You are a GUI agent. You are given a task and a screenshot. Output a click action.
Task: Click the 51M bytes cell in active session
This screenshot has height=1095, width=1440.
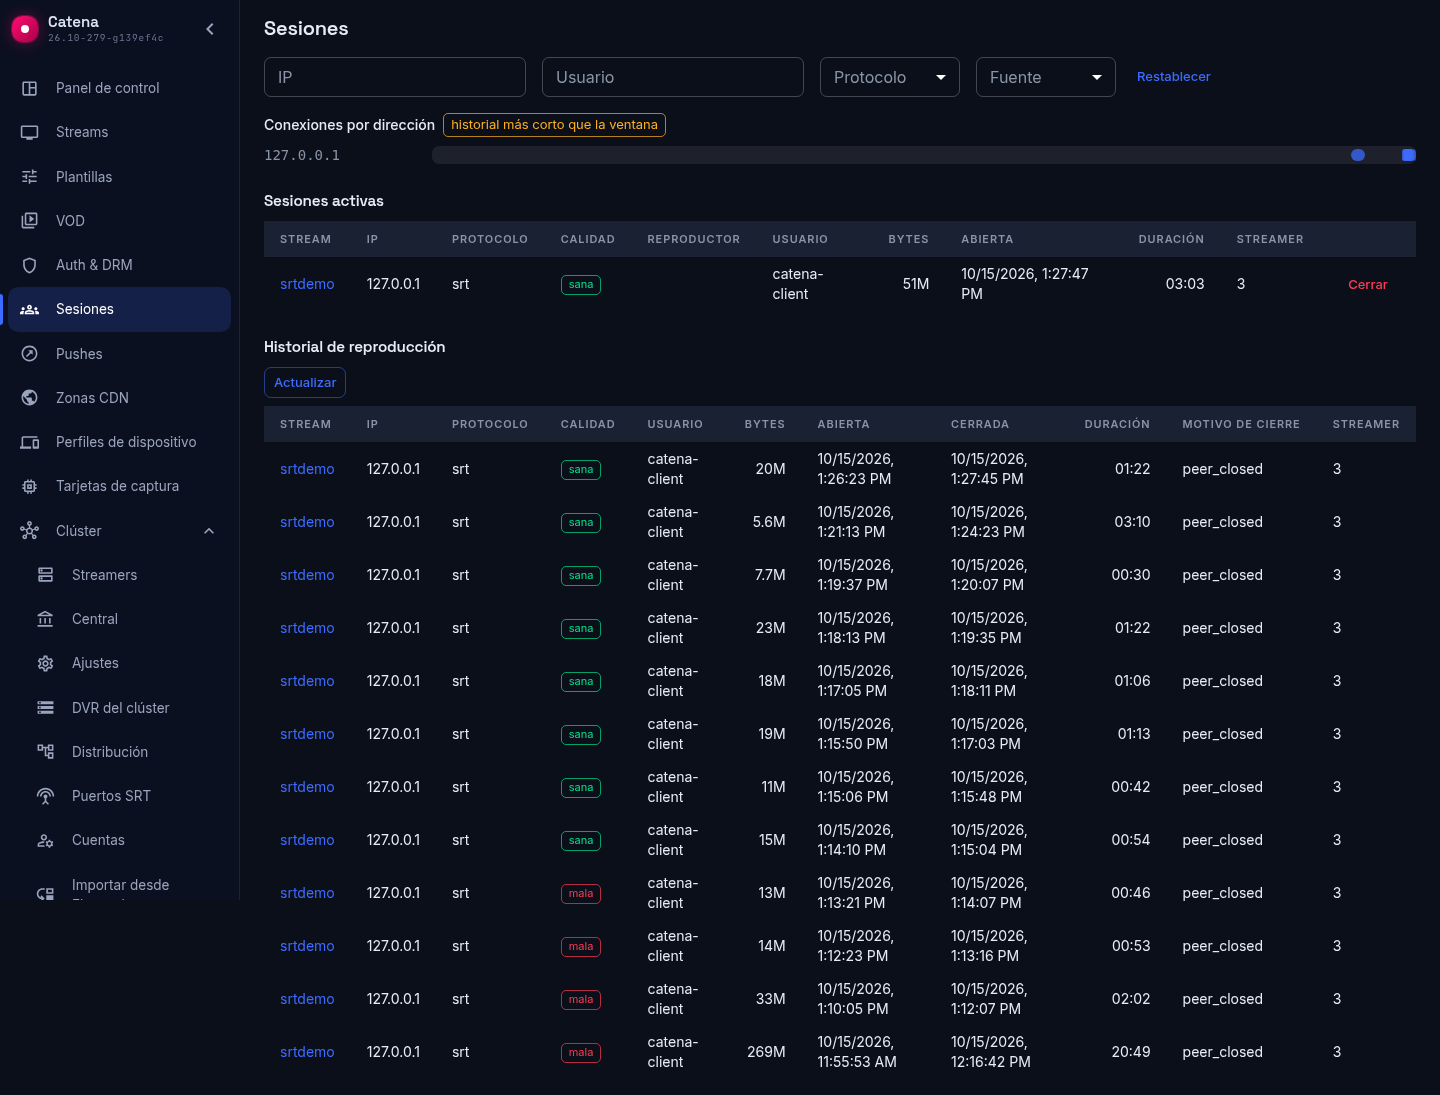(x=916, y=284)
